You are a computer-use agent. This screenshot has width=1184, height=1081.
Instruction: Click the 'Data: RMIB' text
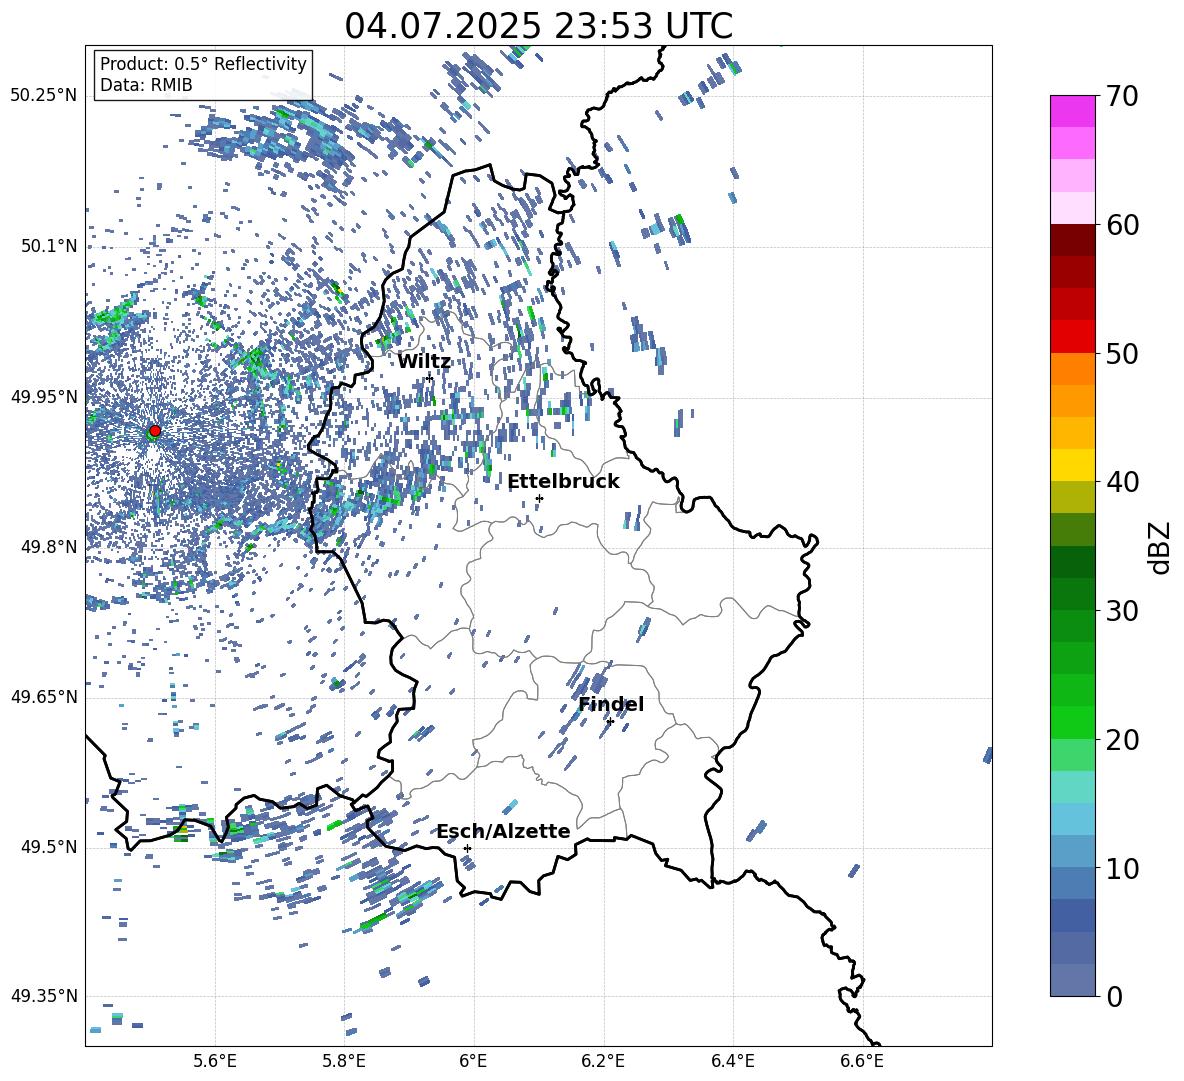(146, 85)
